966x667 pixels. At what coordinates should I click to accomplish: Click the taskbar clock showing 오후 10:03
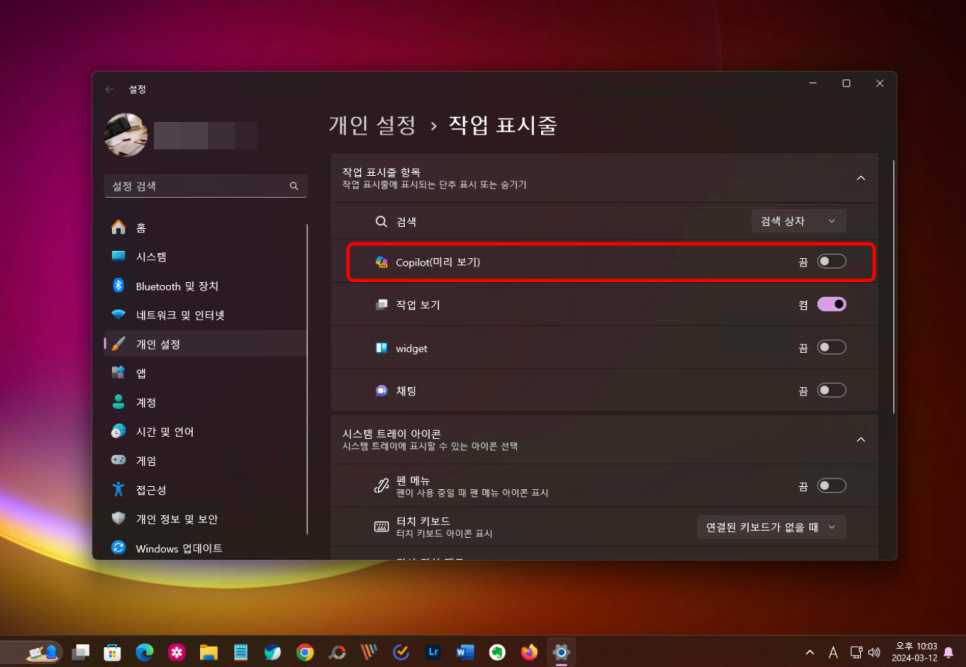point(914,652)
